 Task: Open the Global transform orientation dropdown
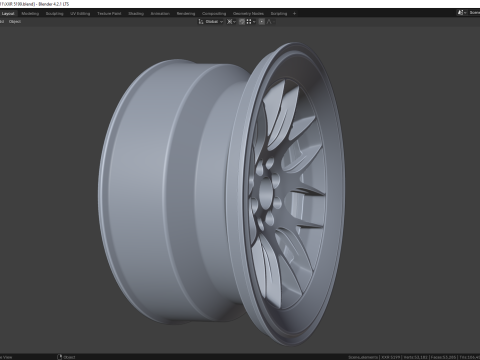(x=211, y=22)
